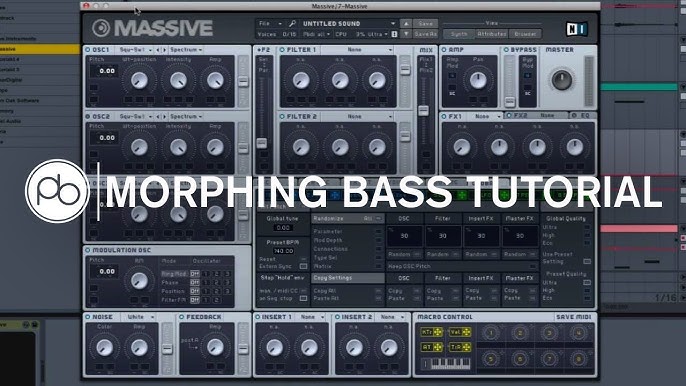Click macro knob 5
Image resolution: width=686 pixels, height=386 pixels.
point(491,359)
